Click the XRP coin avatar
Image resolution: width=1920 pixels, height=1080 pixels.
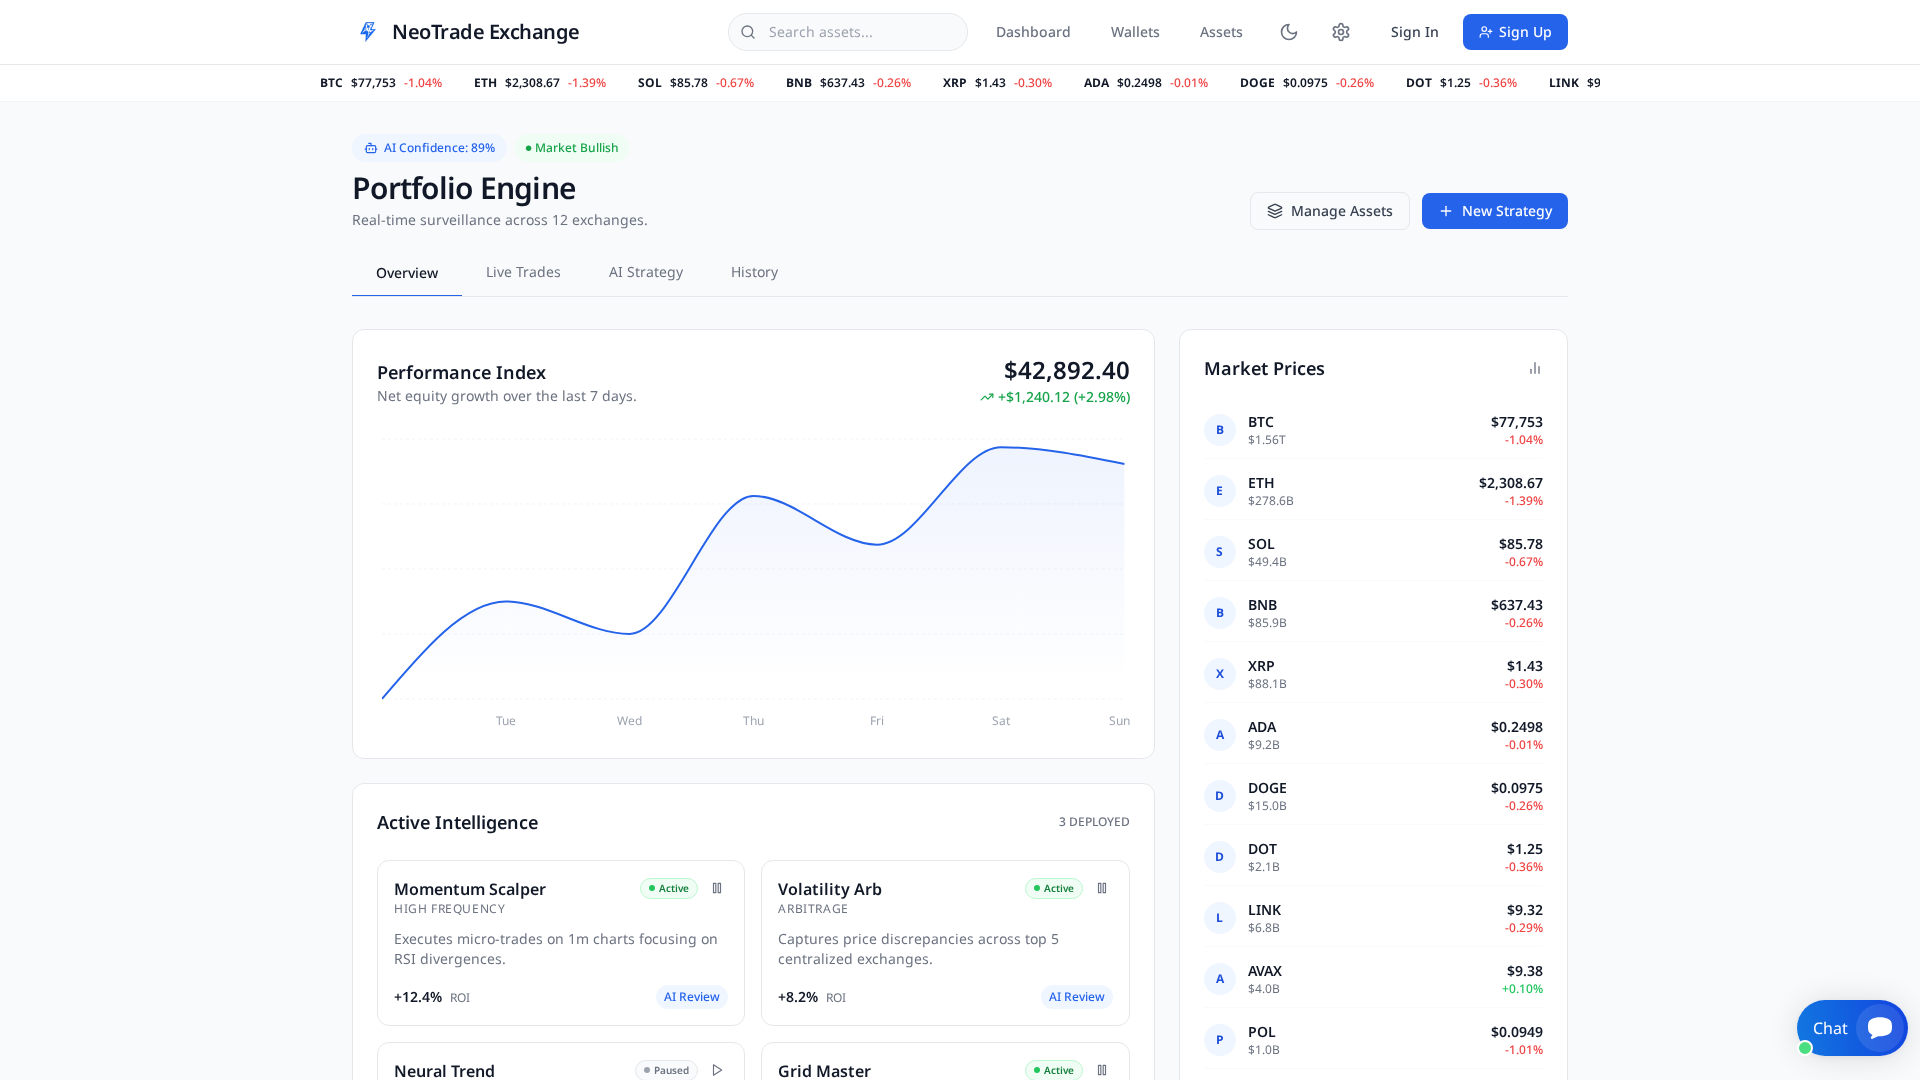(x=1220, y=674)
